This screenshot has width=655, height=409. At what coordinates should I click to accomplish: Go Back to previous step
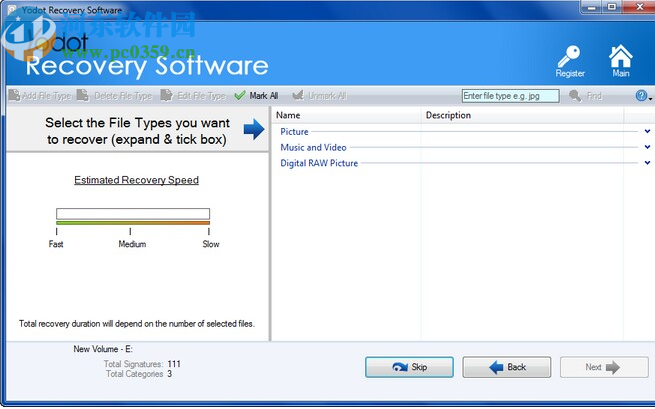(507, 367)
